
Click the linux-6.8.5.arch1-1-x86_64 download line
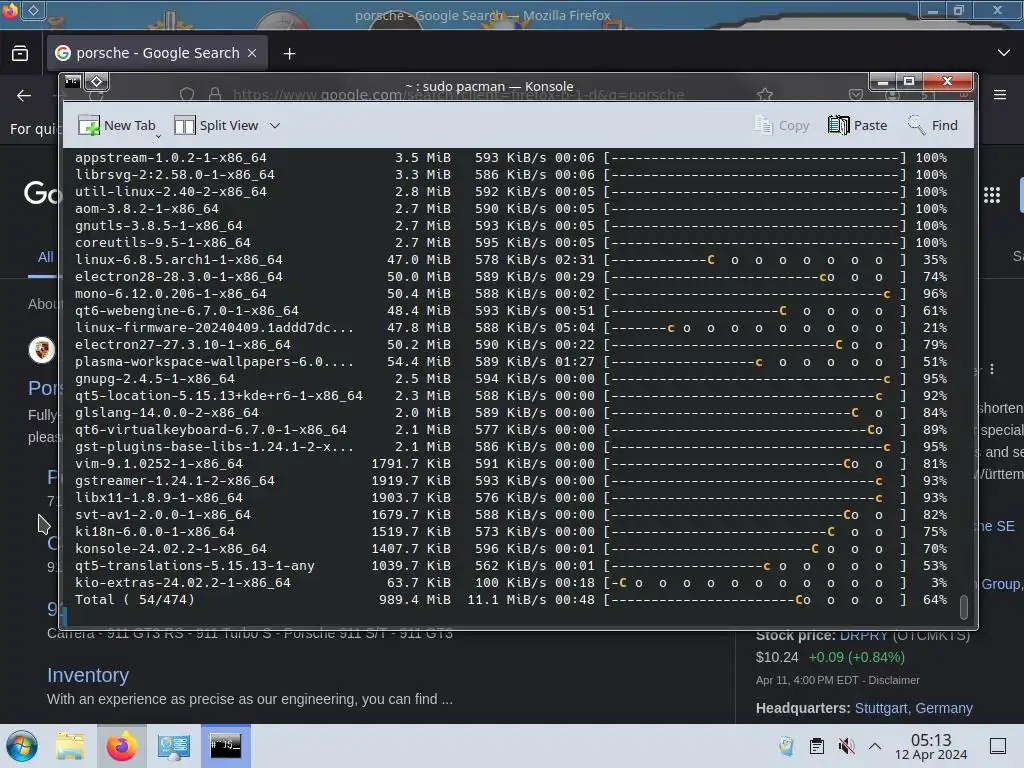tap(511, 260)
